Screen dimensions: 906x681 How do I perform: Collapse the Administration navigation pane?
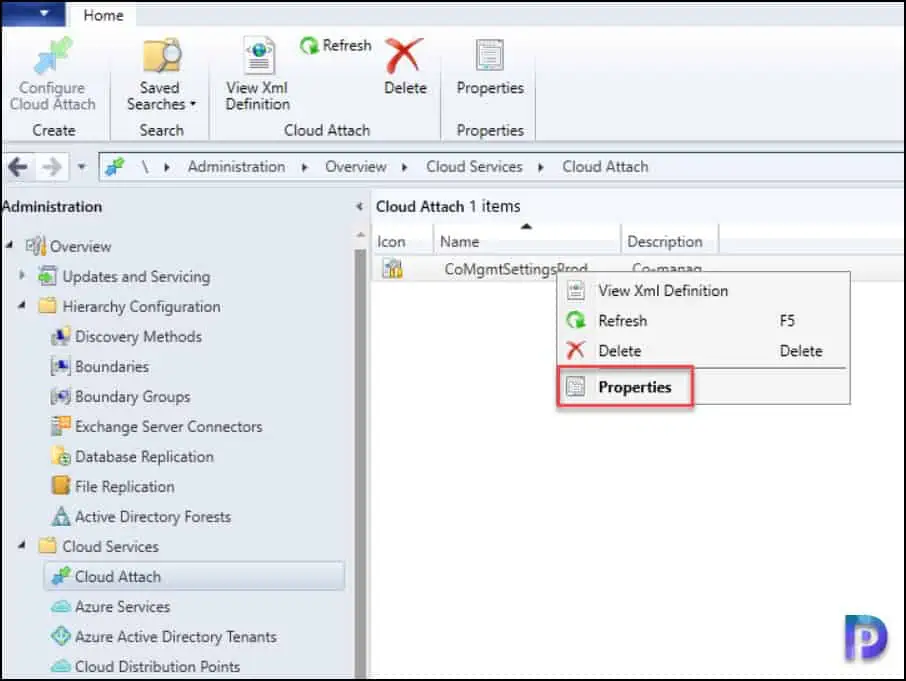359,206
